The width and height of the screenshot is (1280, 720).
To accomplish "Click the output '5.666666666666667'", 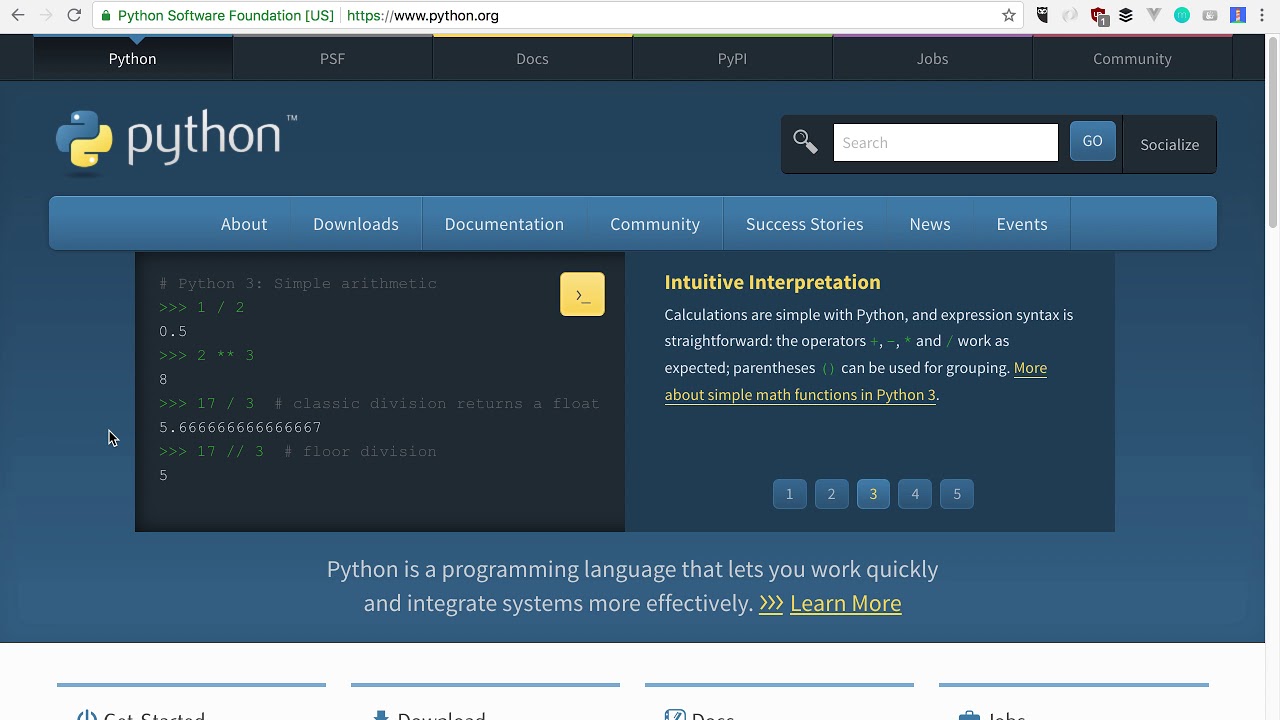I will click(x=240, y=428).
